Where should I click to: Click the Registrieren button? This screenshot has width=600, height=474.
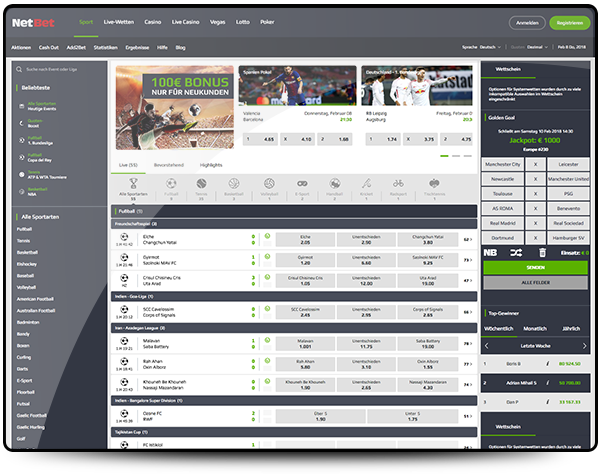[x=569, y=23]
